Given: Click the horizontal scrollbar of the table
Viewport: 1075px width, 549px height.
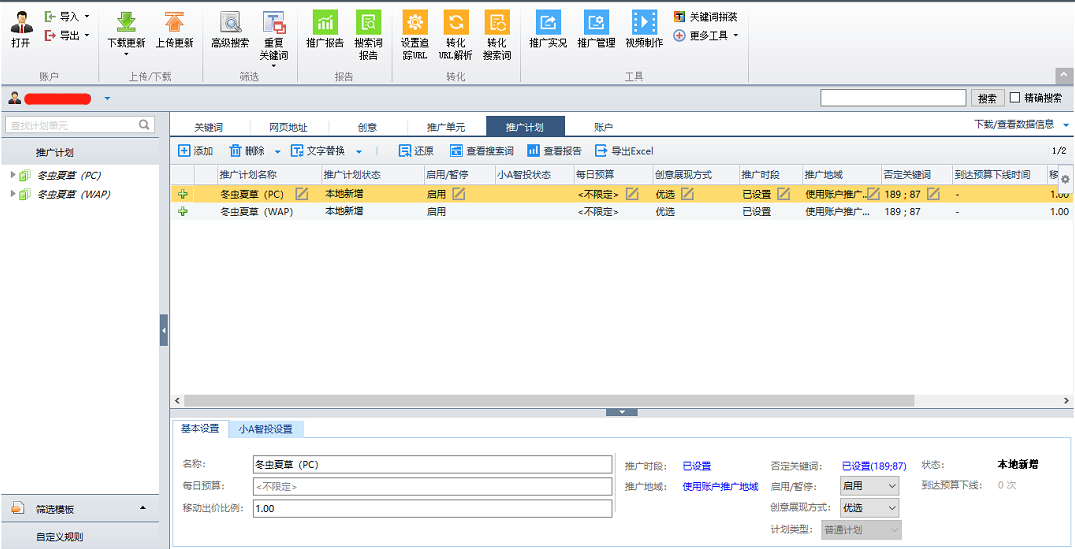Looking at the screenshot, I should point(540,400).
